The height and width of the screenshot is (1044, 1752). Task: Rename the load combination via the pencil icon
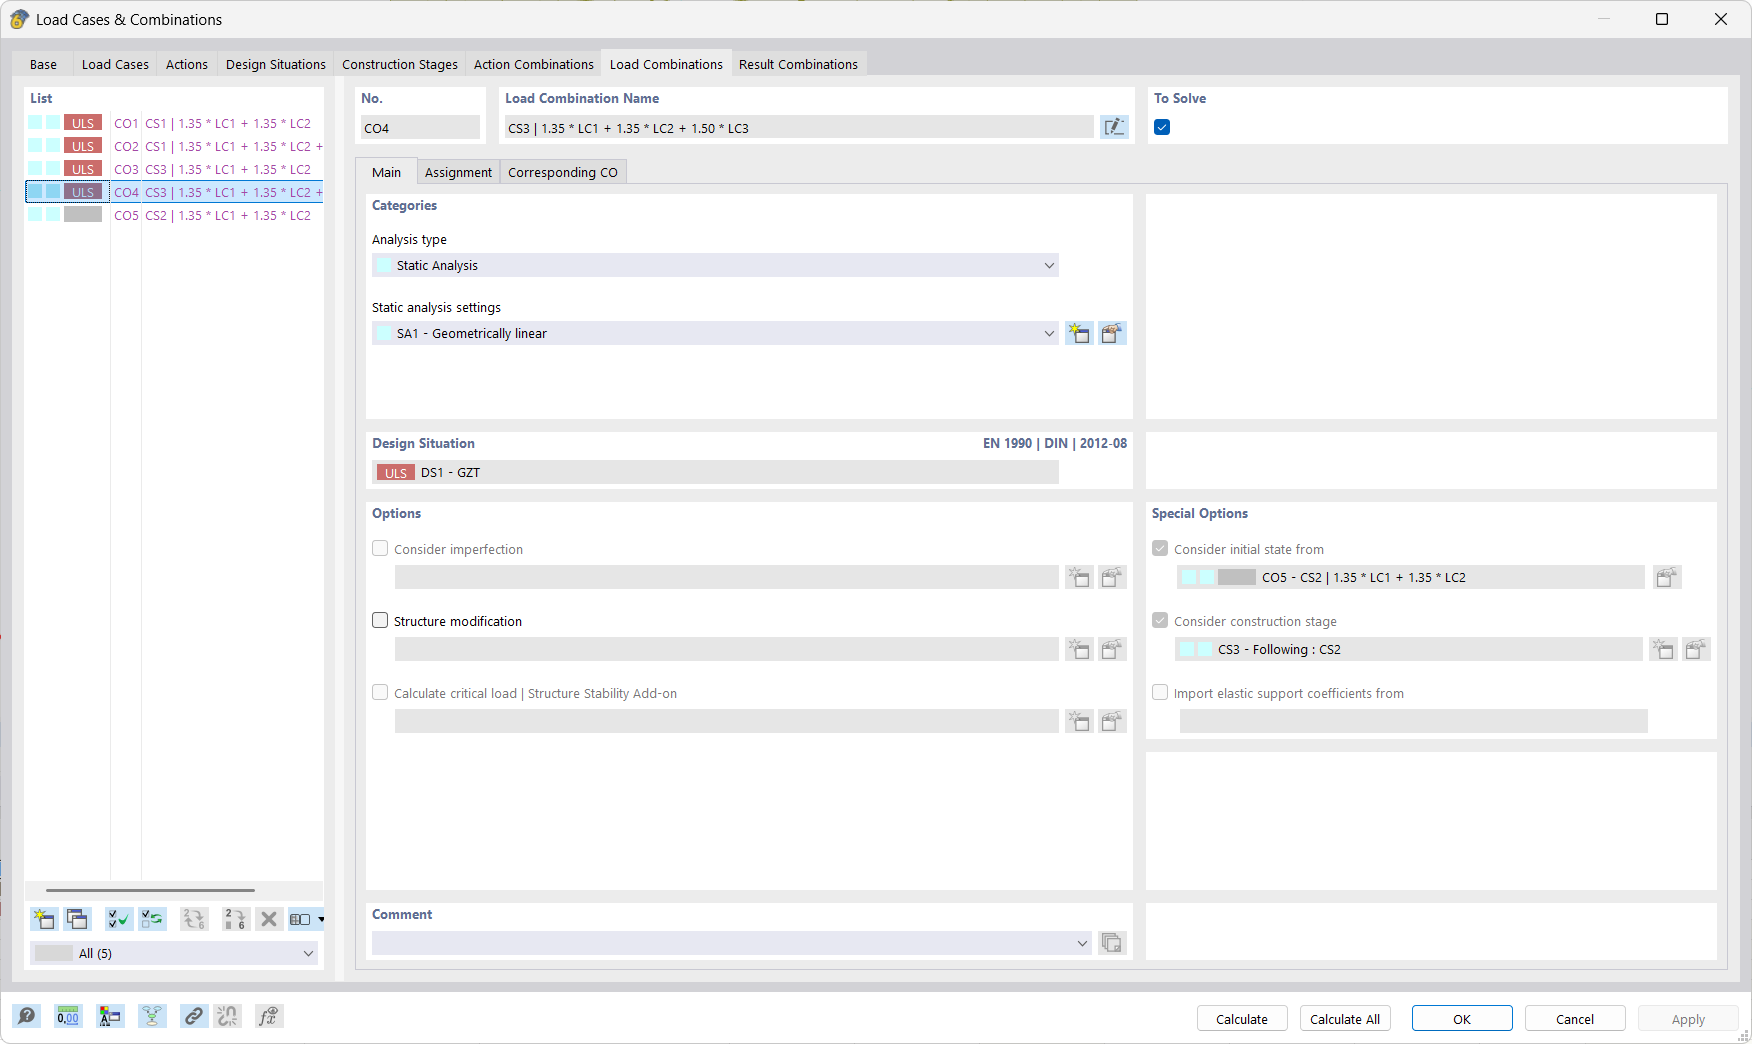[1114, 127]
